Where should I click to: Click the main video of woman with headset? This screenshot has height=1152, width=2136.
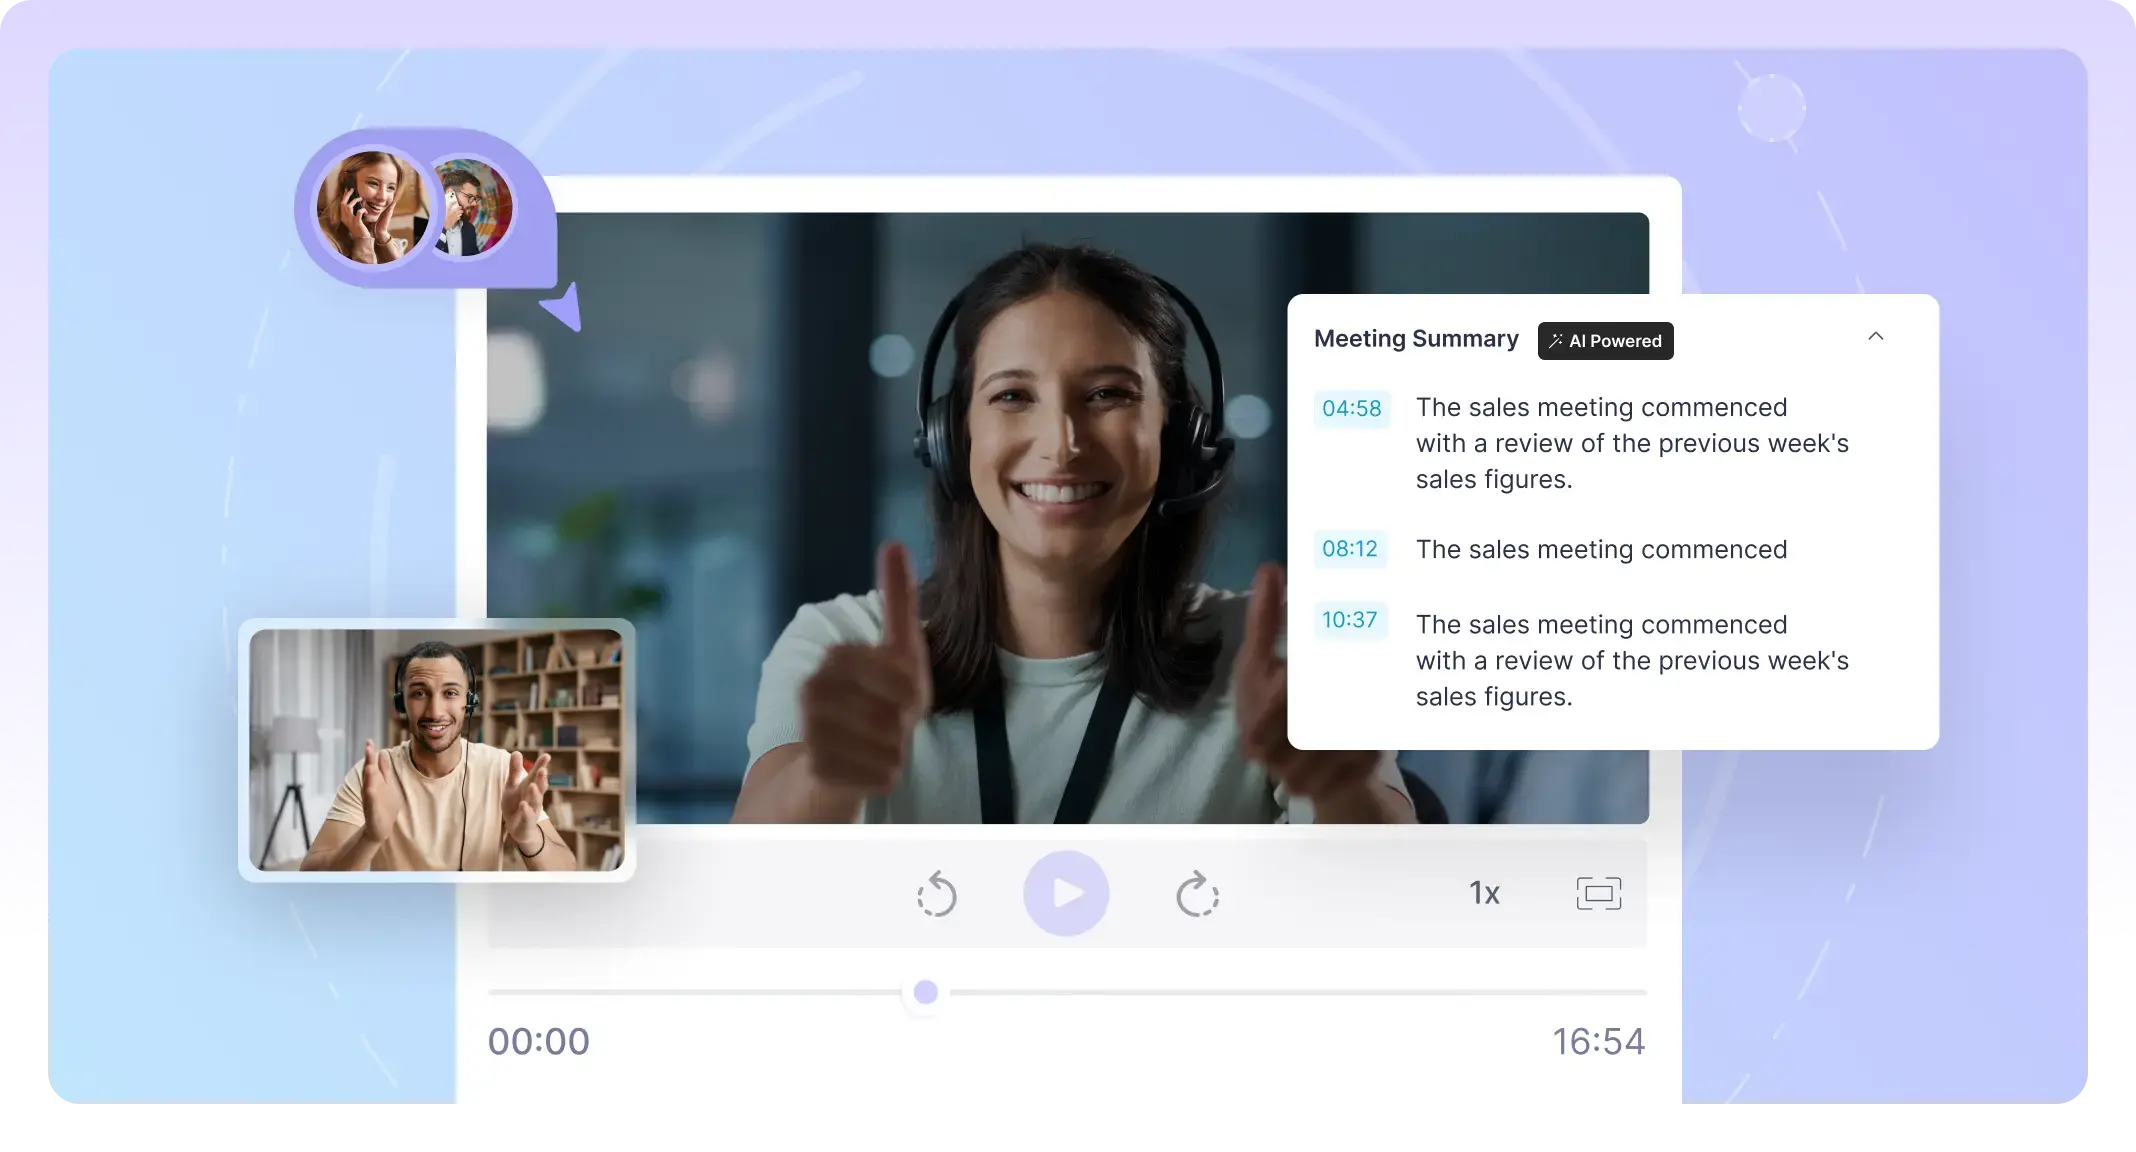tap(1068, 518)
